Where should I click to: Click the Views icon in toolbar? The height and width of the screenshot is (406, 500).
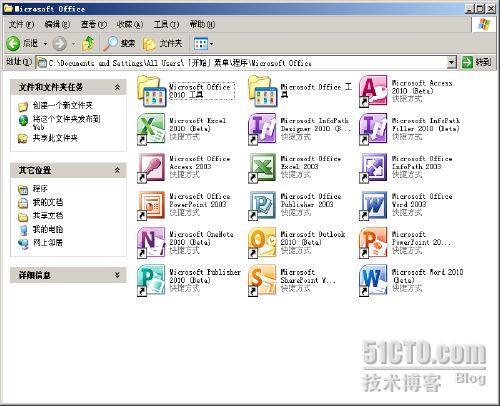(x=201, y=44)
